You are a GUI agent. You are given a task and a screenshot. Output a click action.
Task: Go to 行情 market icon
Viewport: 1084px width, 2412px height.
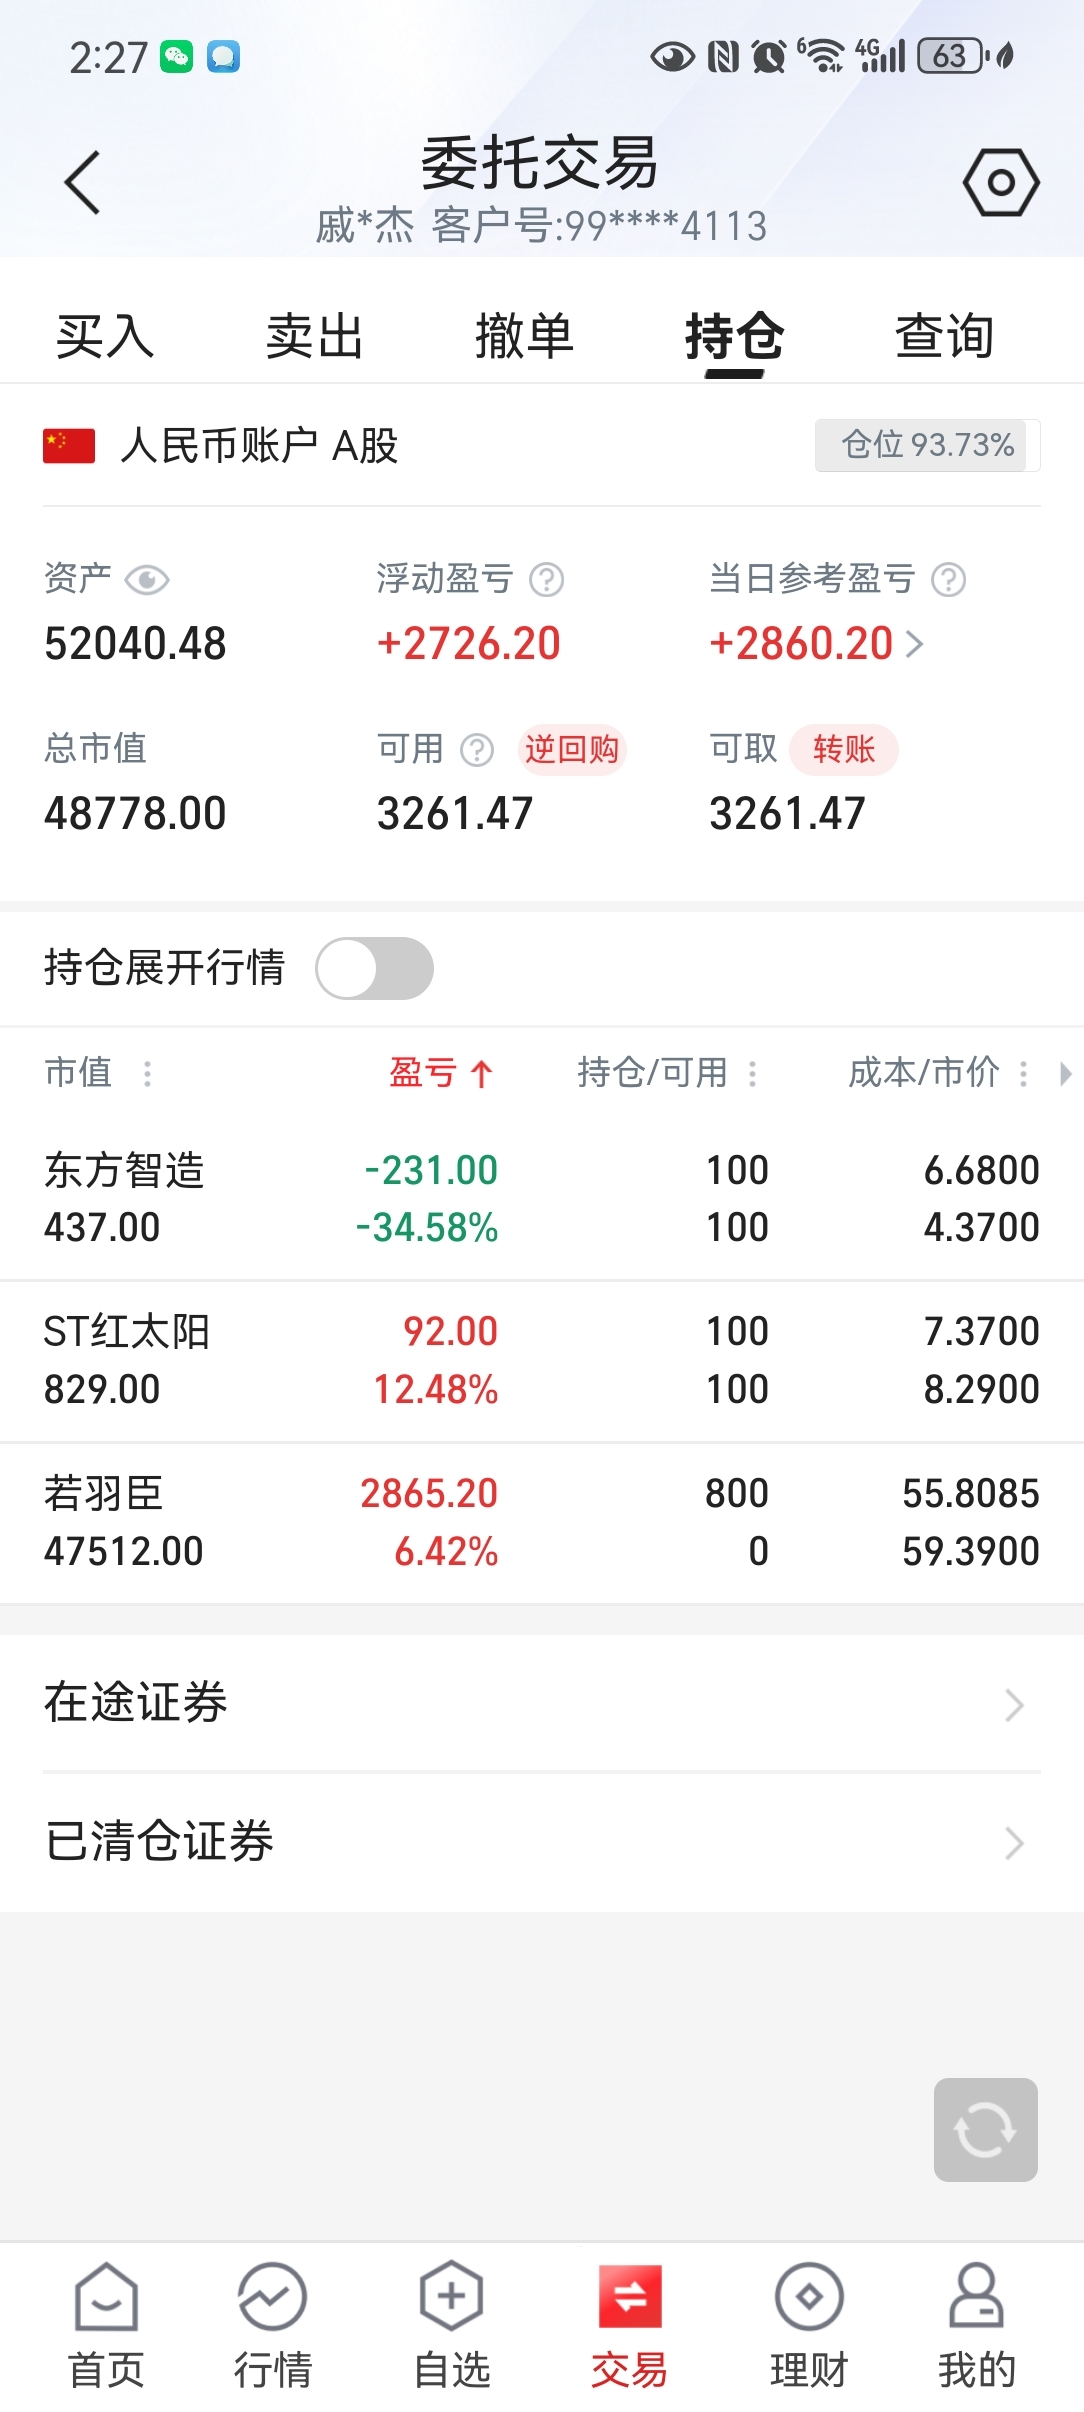pyautogui.click(x=272, y=2297)
